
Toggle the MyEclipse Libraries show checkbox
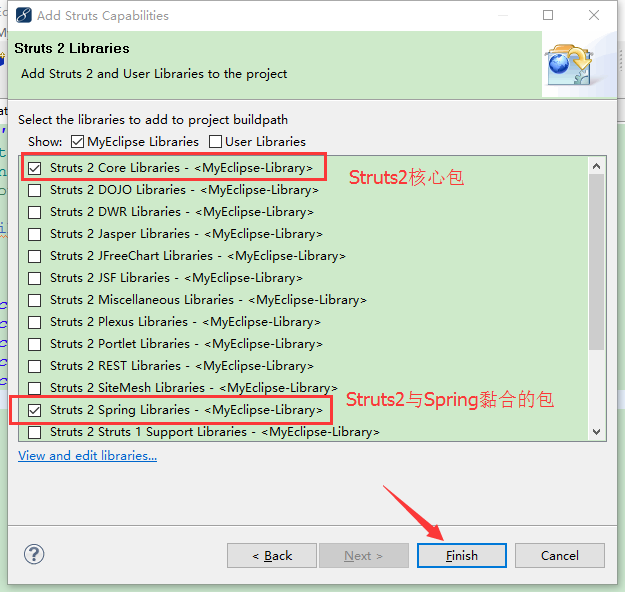click(x=77, y=142)
